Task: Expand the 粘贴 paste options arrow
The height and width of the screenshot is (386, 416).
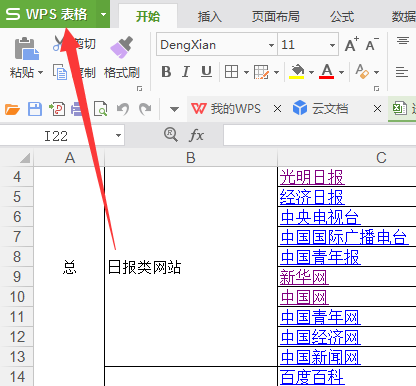Action: [x=40, y=72]
